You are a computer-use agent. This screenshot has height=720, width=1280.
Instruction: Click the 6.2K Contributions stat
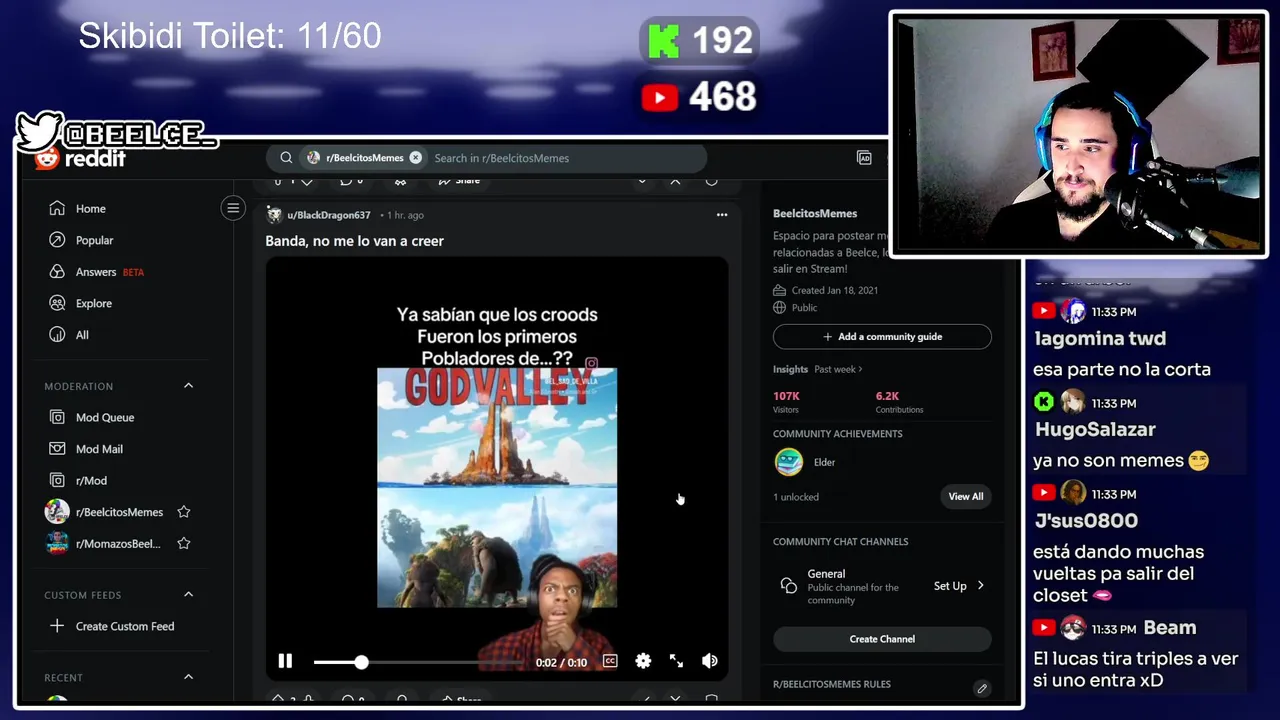tap(899, 402)
